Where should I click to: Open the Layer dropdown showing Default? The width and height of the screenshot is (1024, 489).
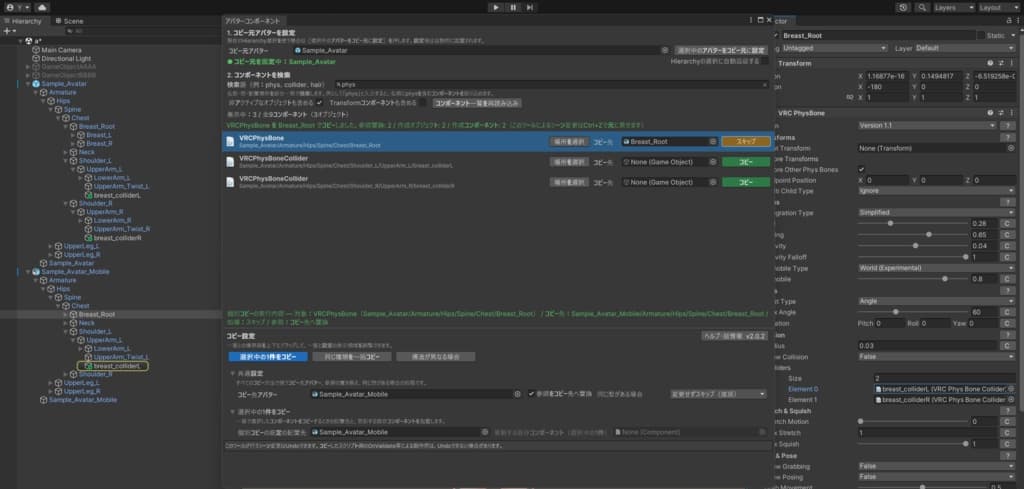point(965,48)
